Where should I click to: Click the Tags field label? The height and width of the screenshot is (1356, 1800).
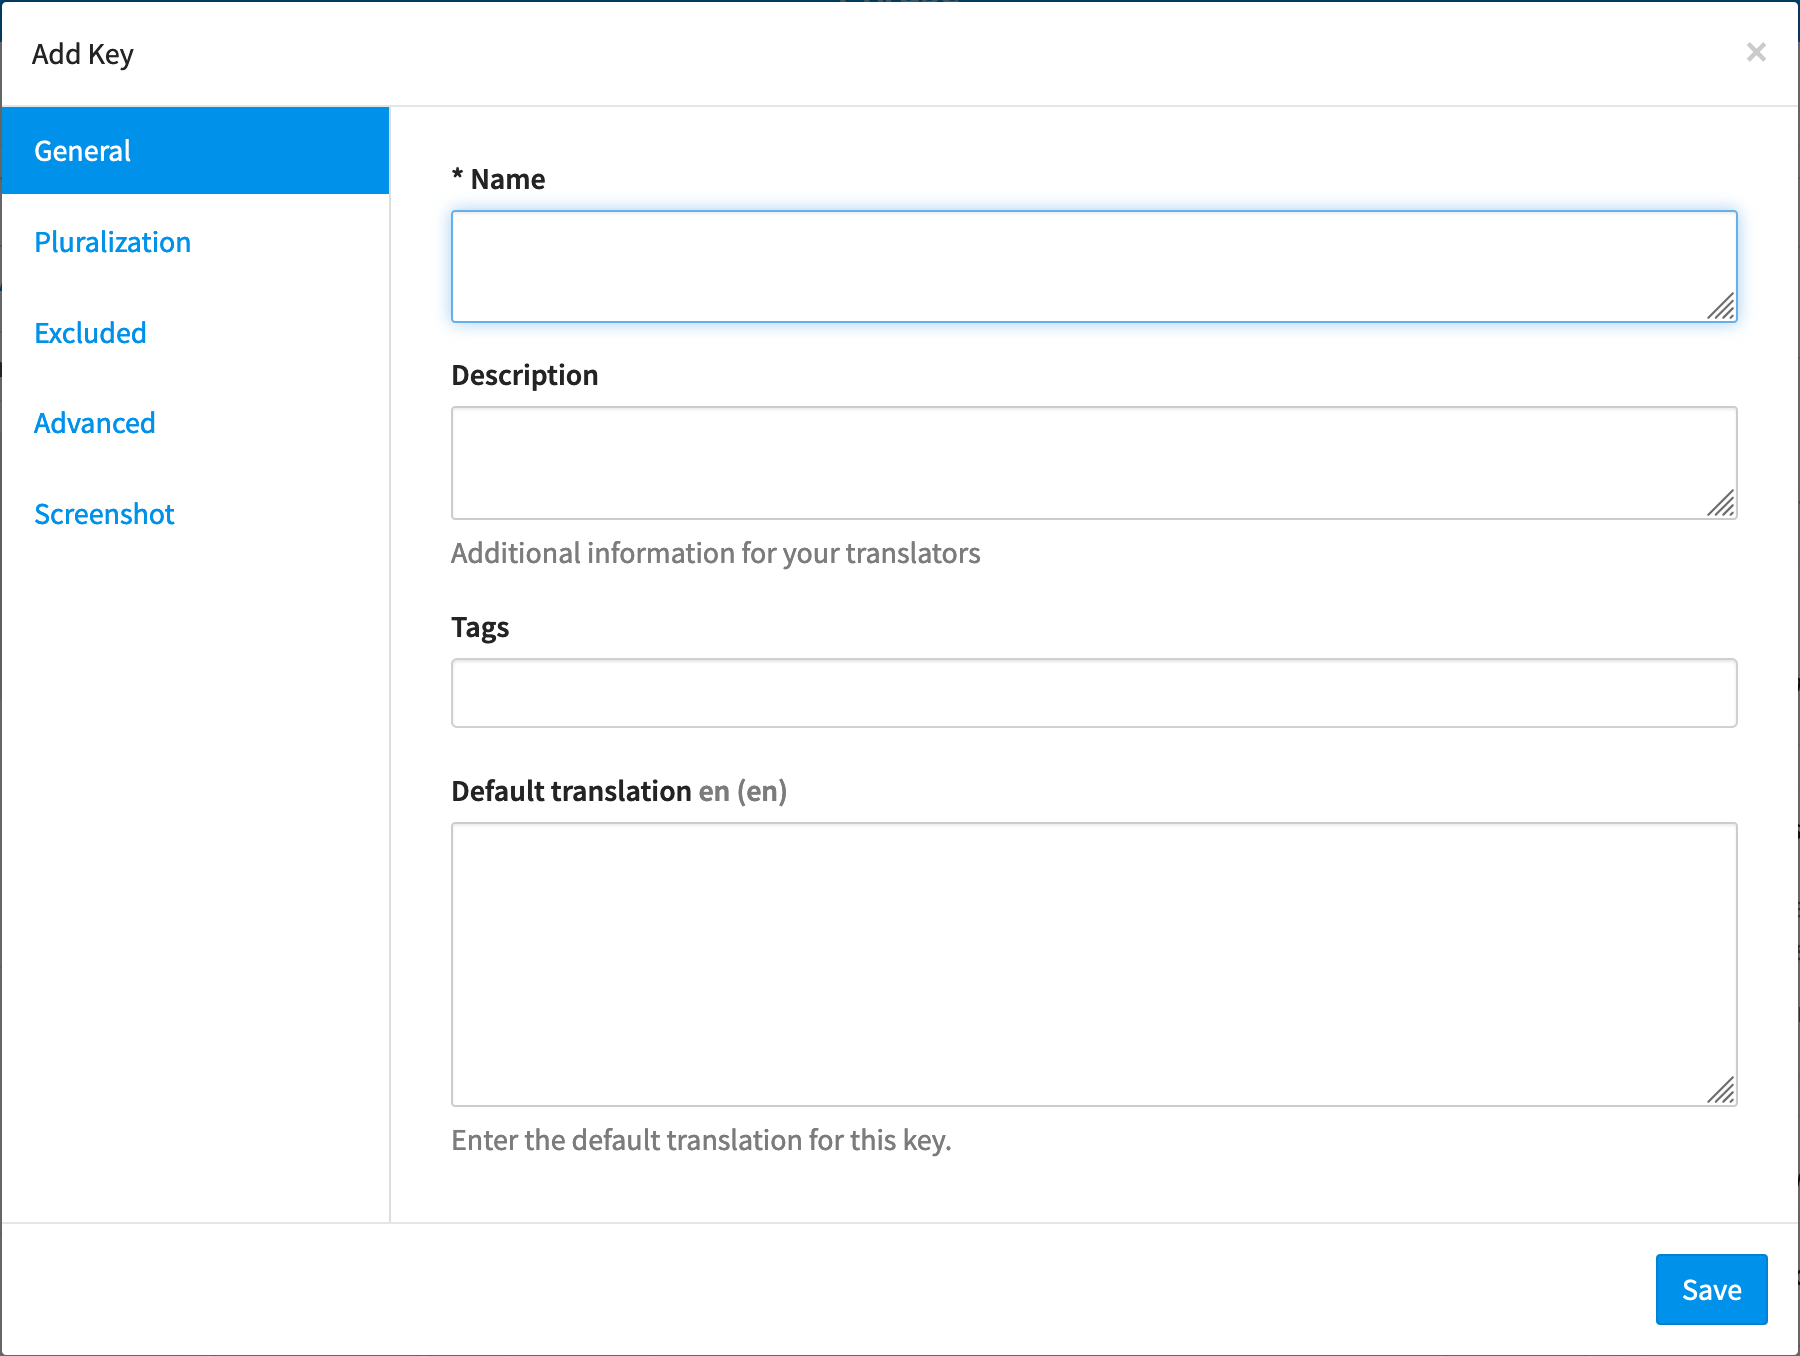point(480,627)
